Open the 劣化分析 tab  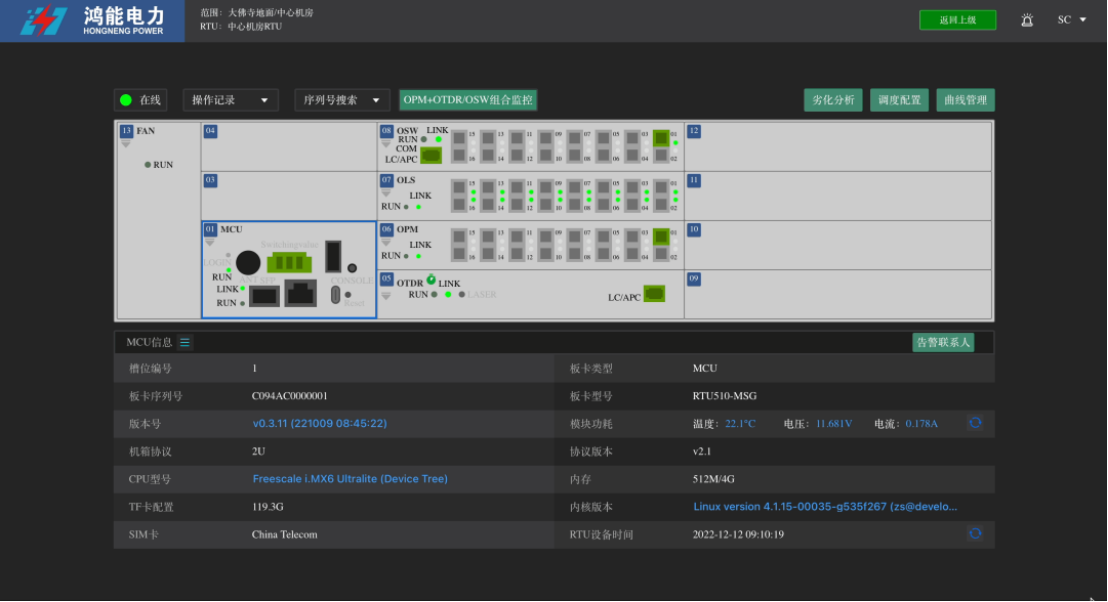(x=833, y=100)
